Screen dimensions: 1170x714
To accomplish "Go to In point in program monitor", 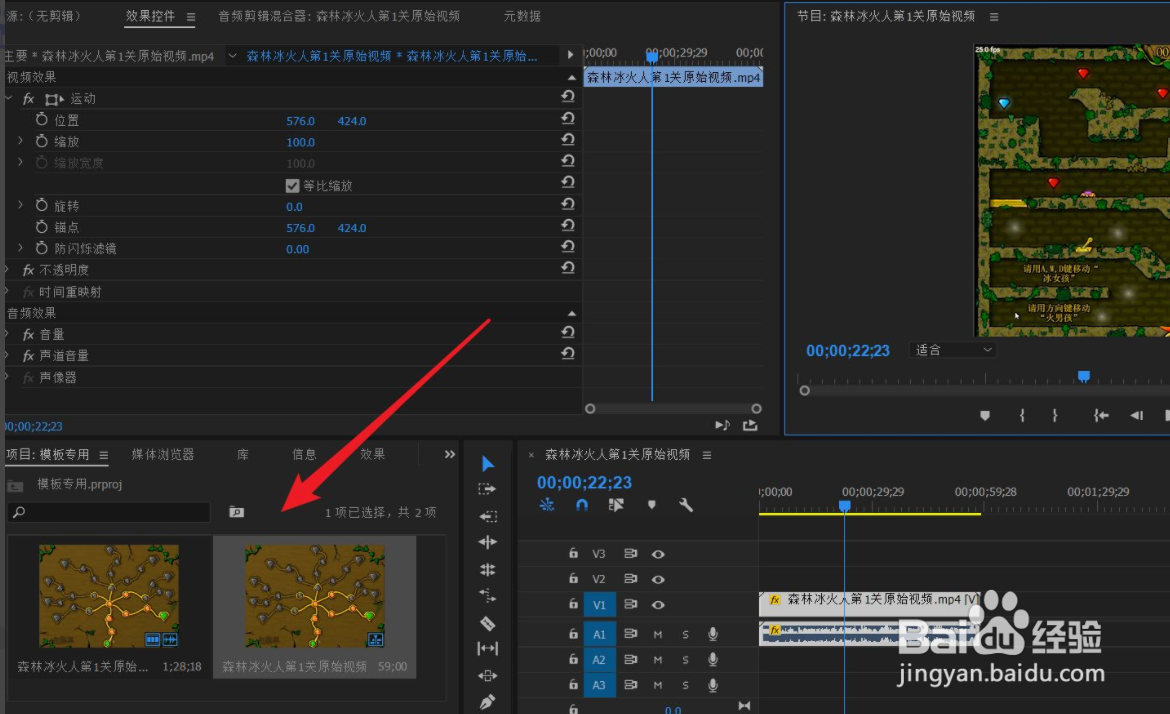I will click(1101, 416).
